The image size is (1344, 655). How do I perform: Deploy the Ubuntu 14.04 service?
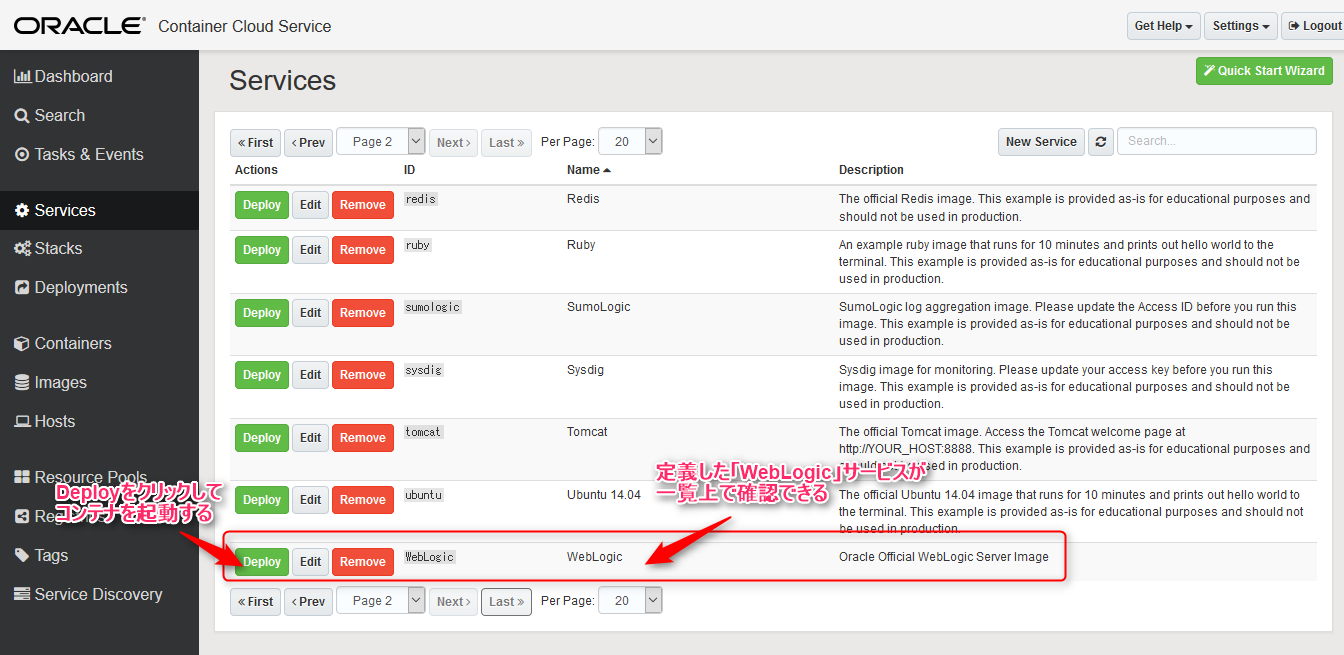tap(262, 500)
